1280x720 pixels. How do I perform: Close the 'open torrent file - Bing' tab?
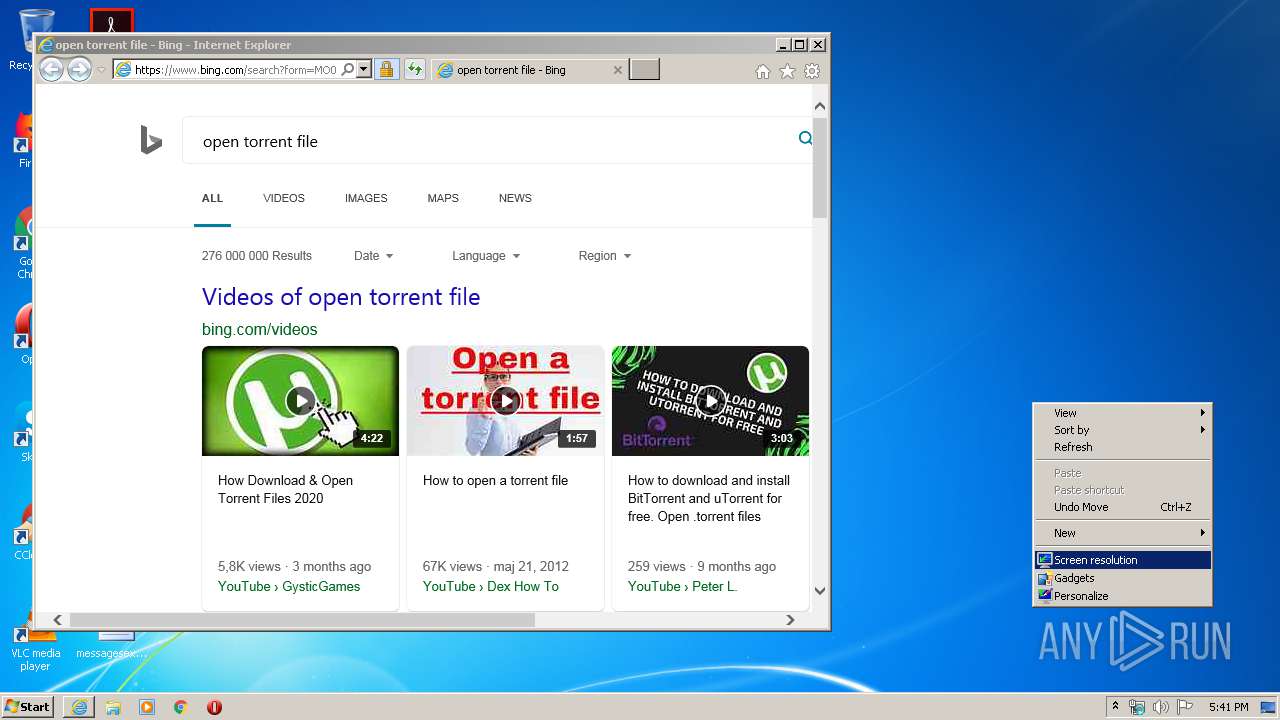617,70
